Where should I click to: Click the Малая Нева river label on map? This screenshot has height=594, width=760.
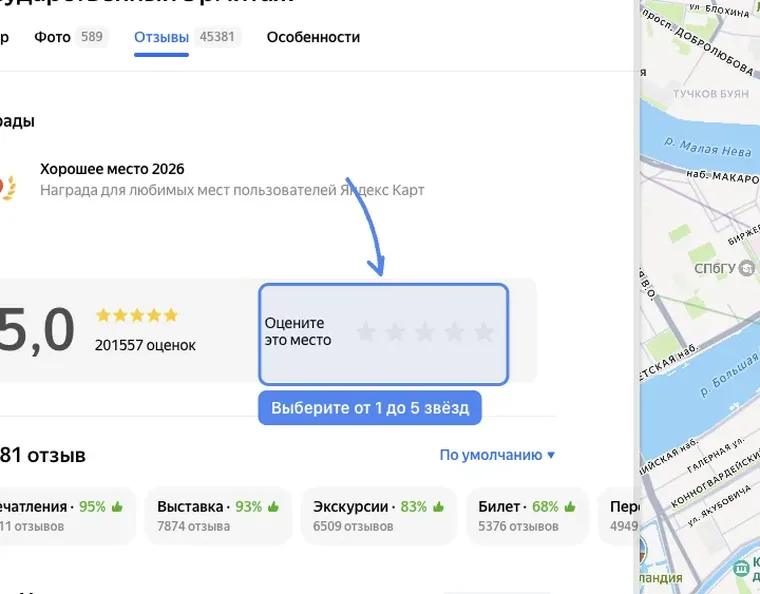point(708,147)
